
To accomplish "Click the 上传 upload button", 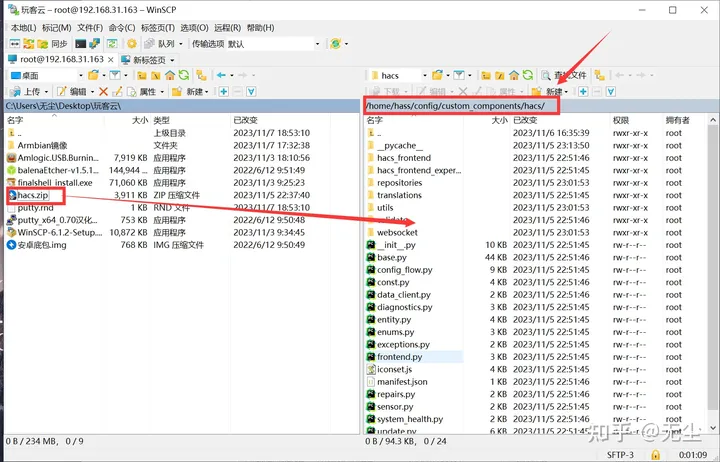I will 30,91.
